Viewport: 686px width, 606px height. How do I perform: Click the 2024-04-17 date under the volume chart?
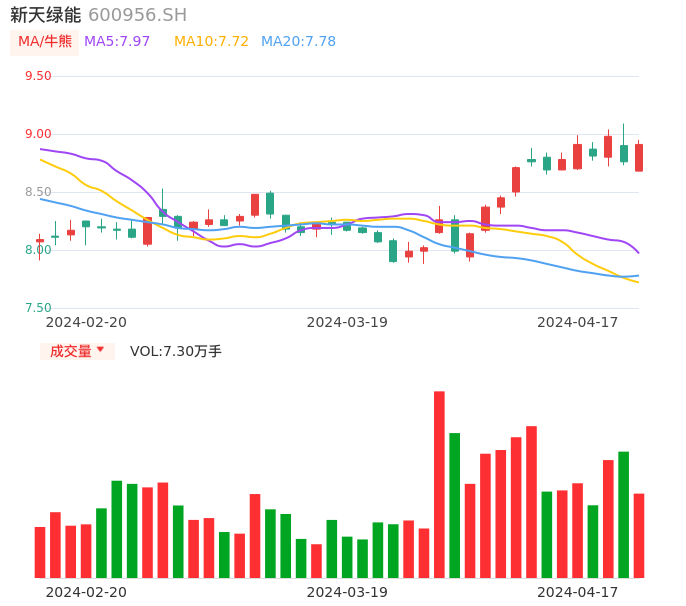point(578,592)
